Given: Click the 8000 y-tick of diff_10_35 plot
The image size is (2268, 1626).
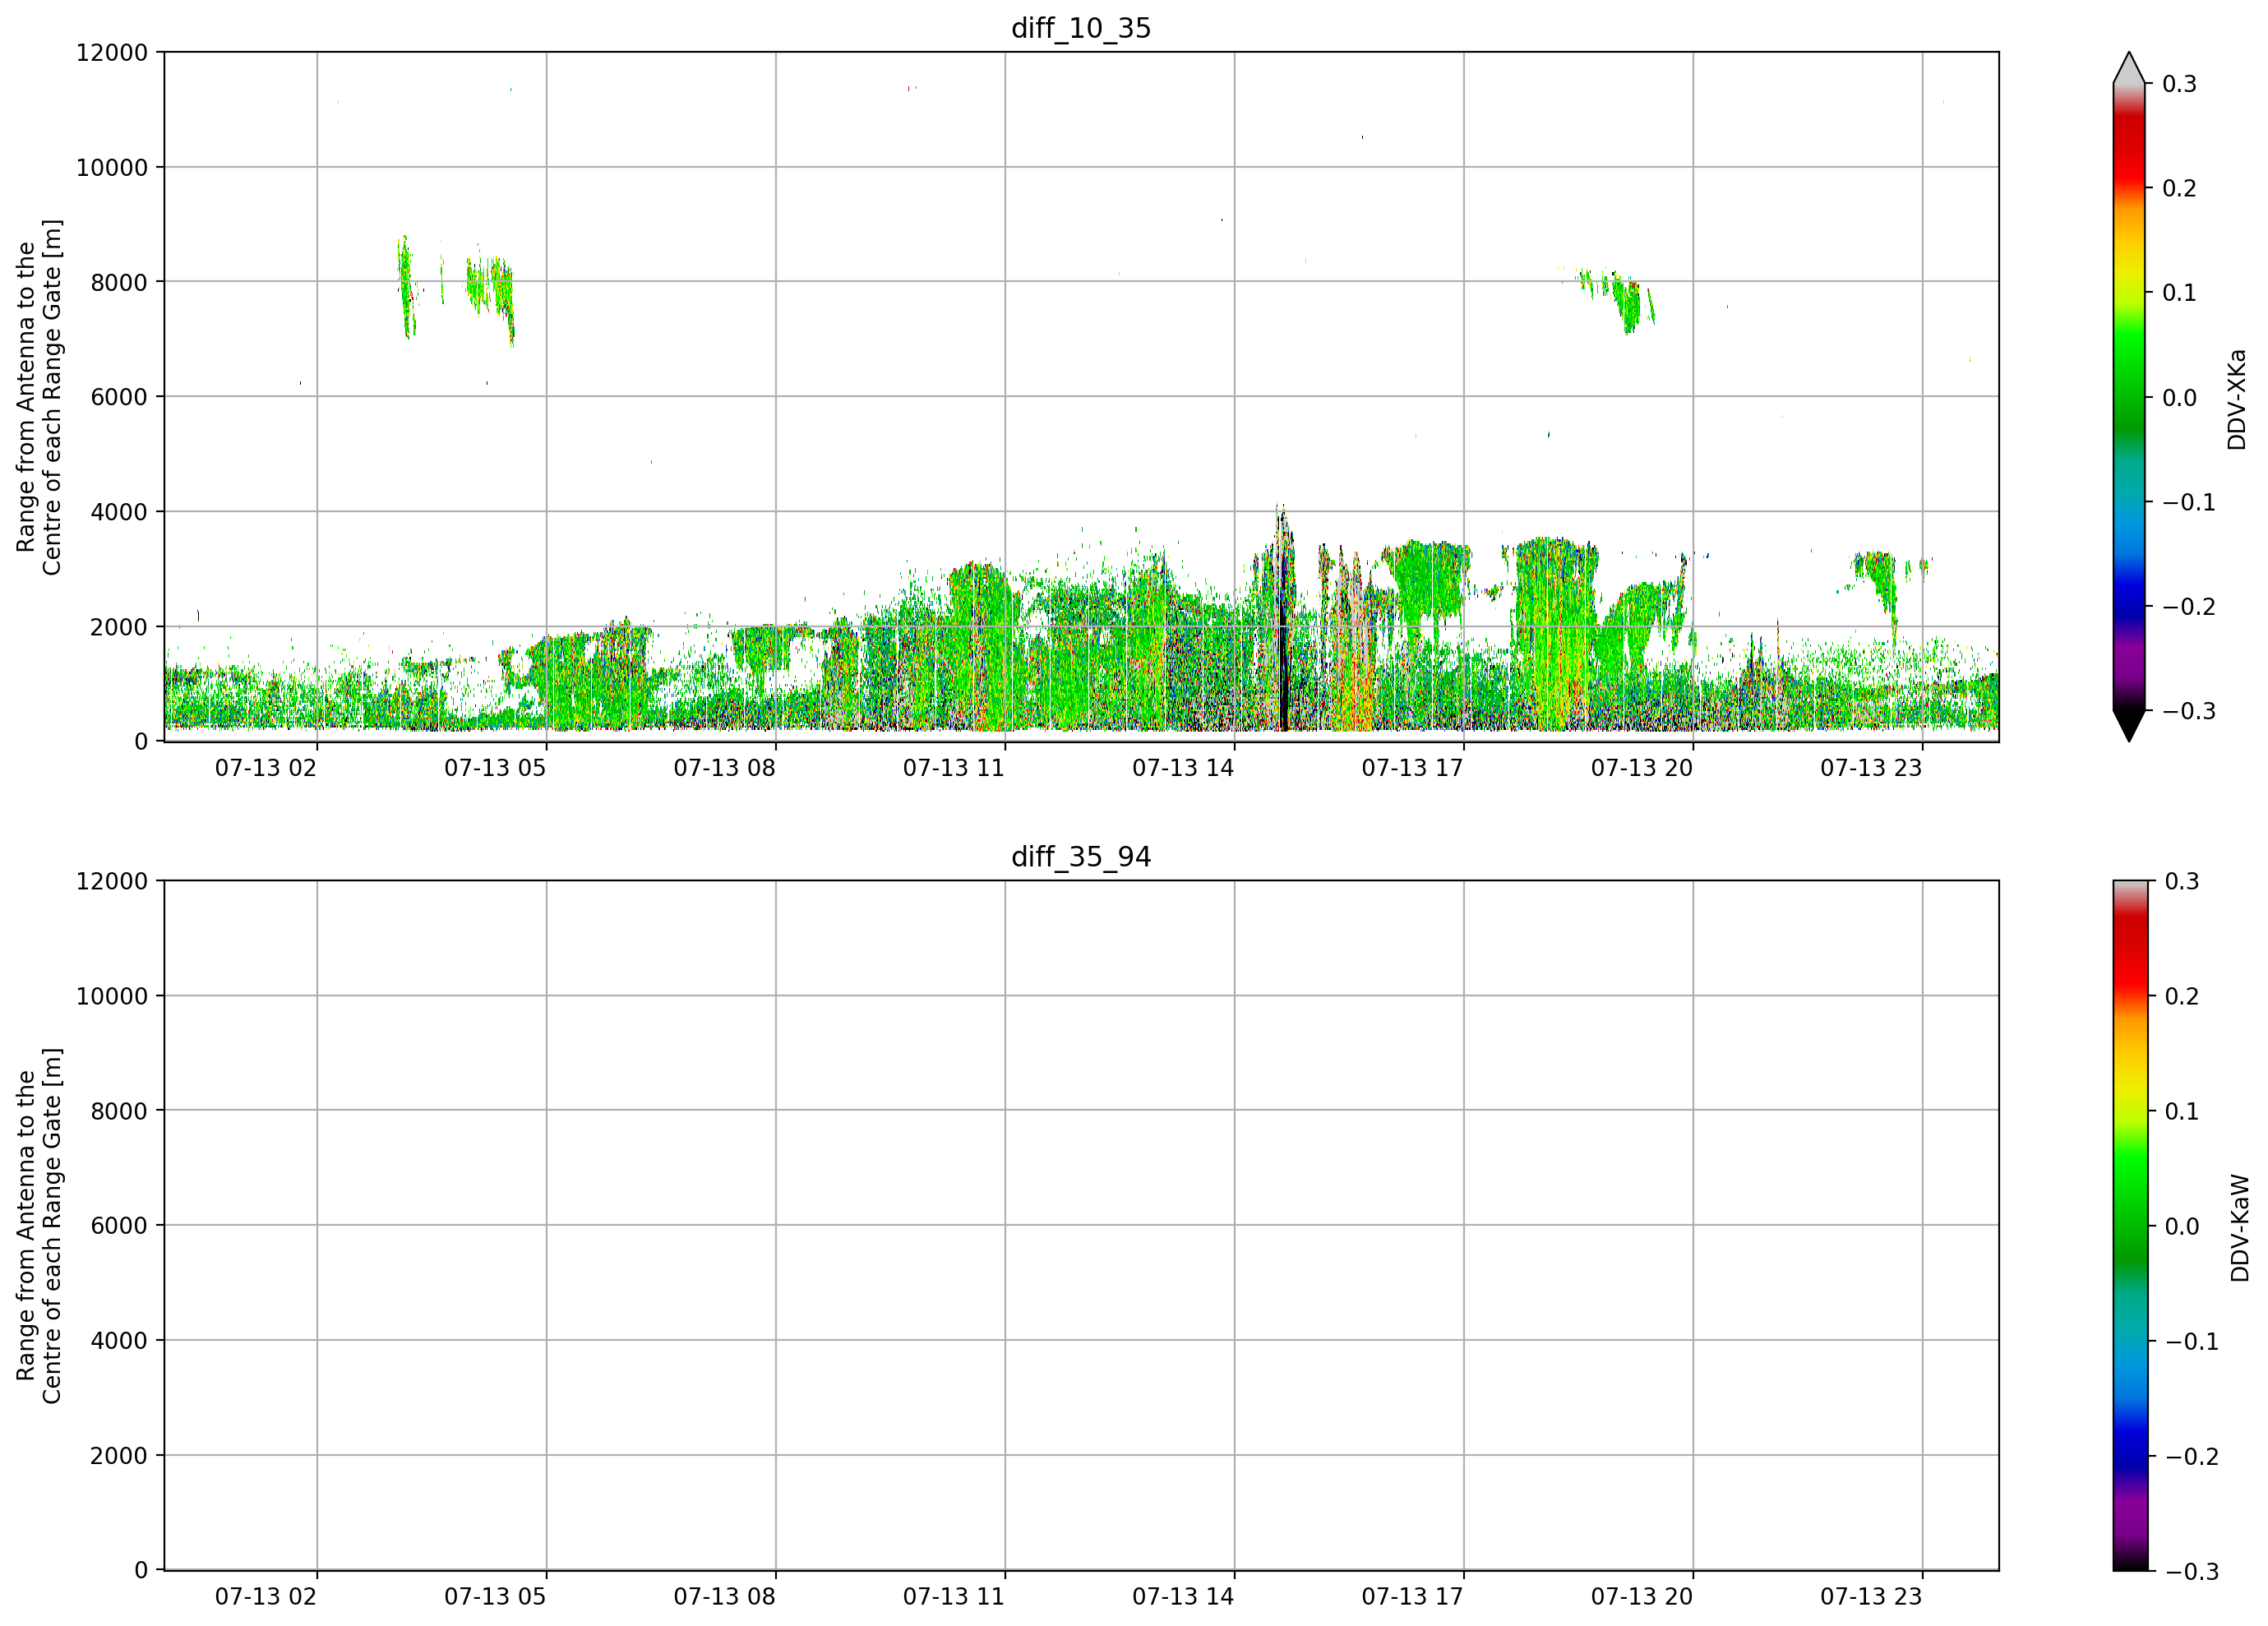Looking at the screenshot, I should point(119,282).
